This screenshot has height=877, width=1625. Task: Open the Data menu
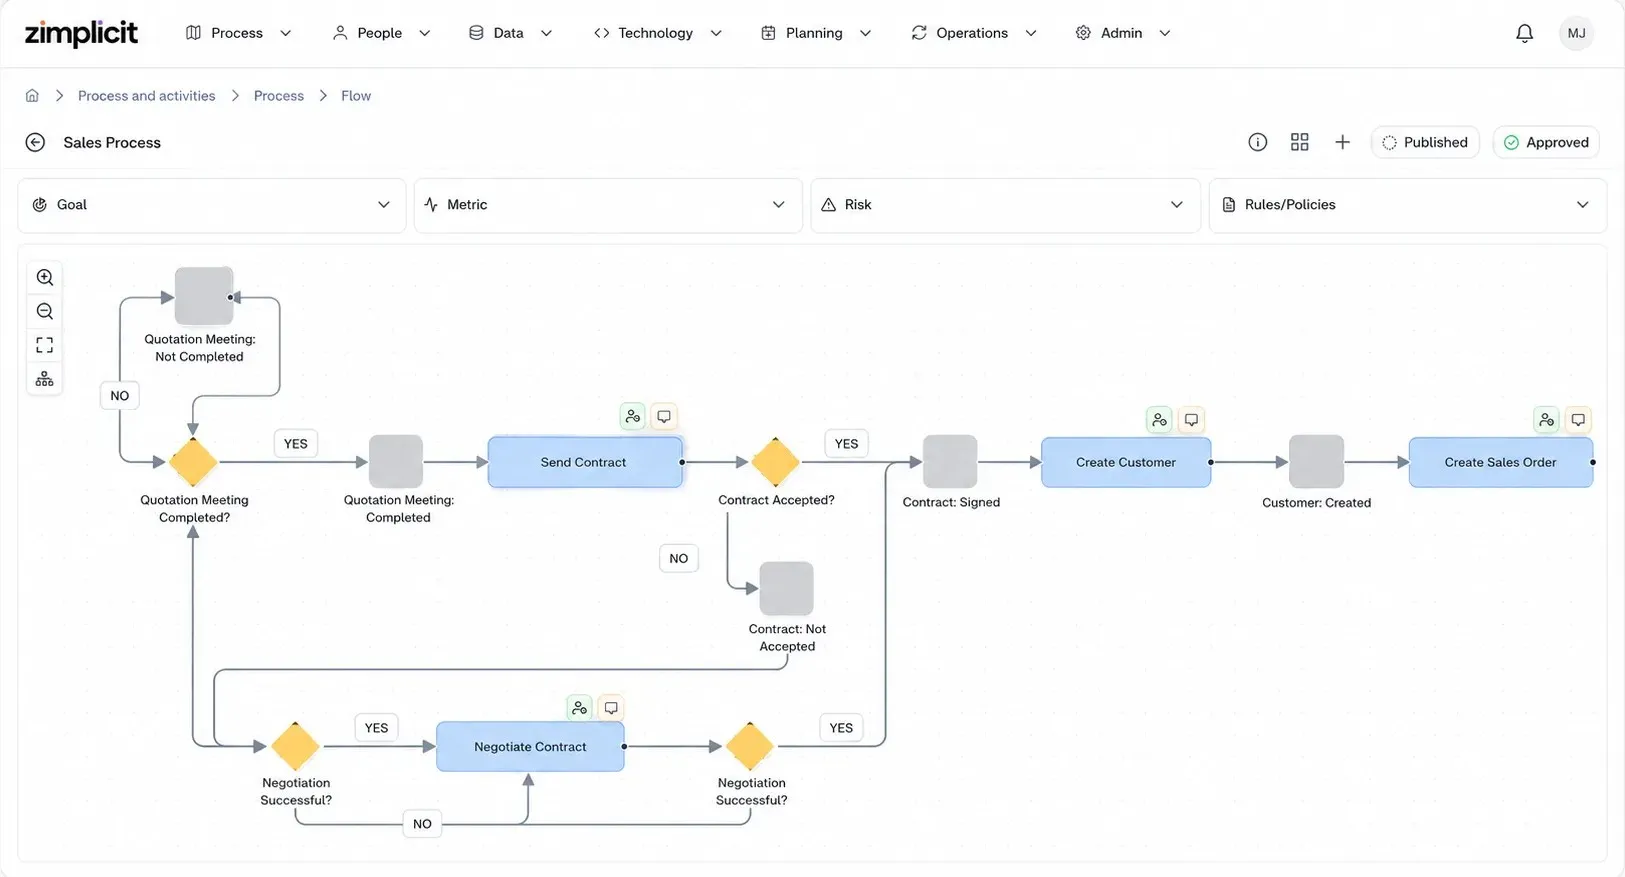[510, 33]
